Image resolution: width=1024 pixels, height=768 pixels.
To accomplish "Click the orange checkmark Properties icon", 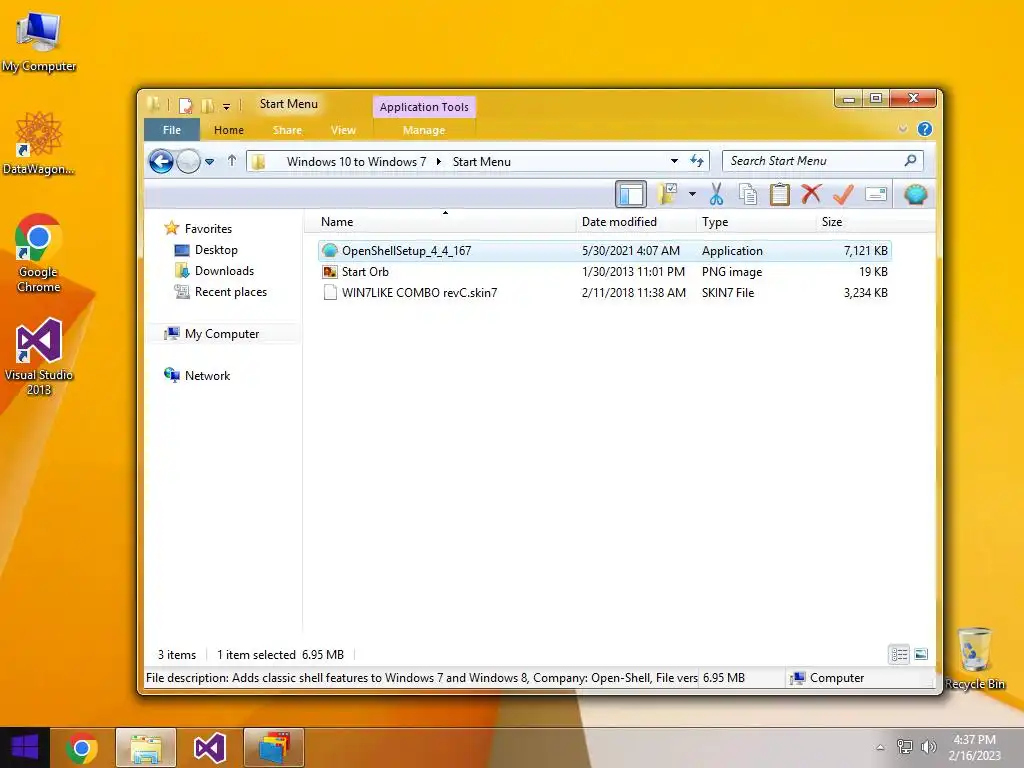I will (843, 194).
